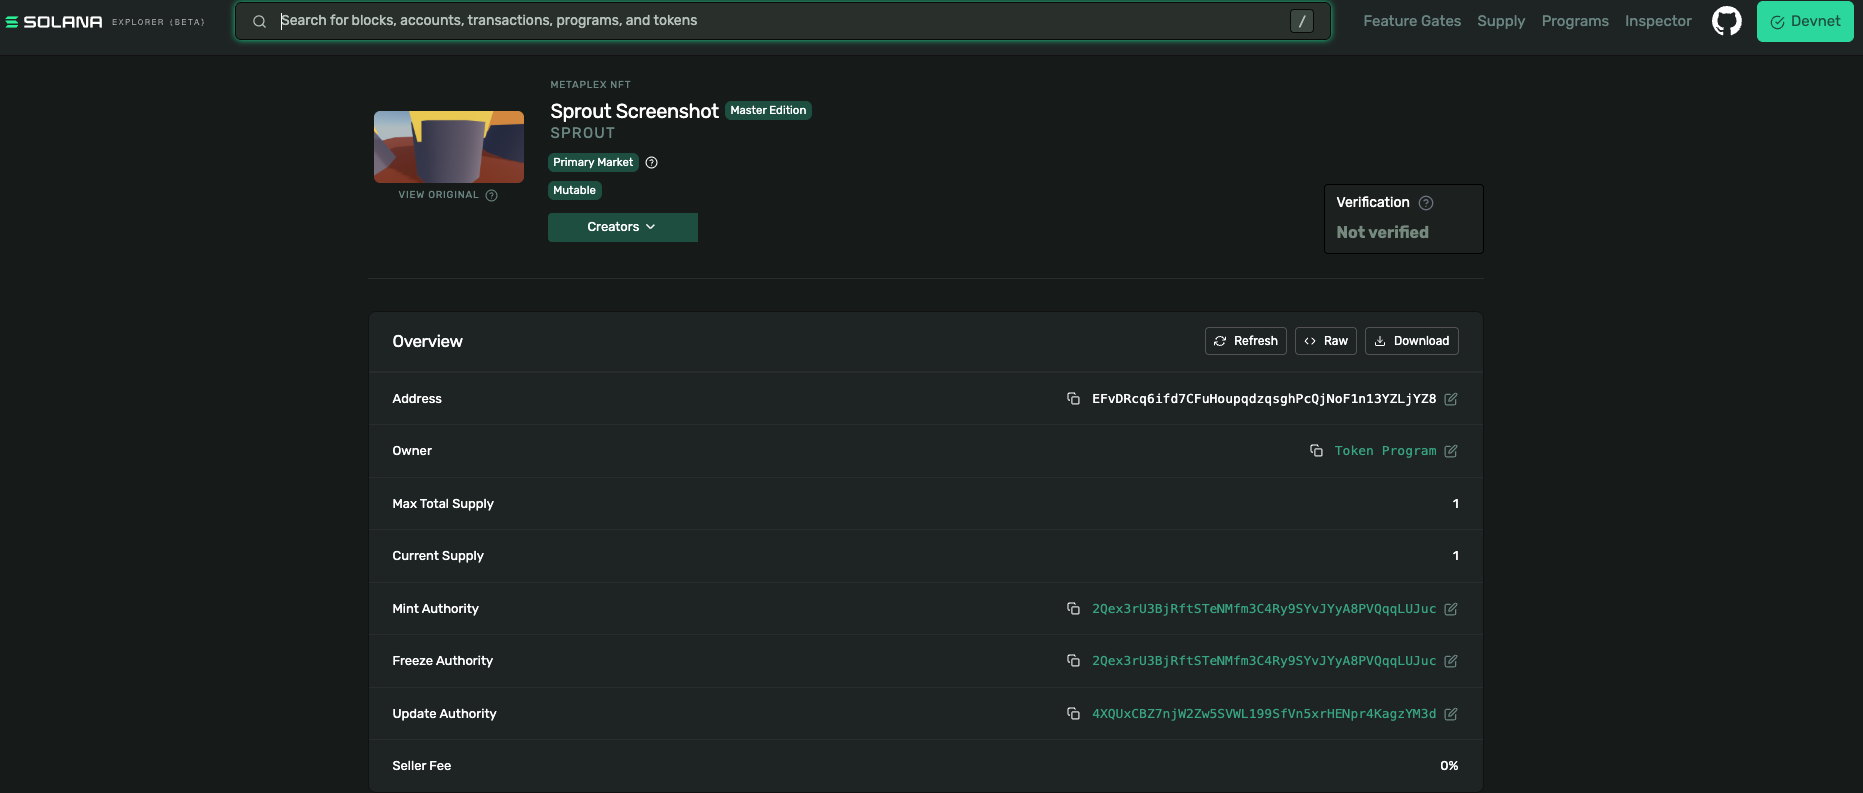The height and width of the screenshot is (793, 1863).
Task: Click the View Original link
Action: [x=438, y=195]
